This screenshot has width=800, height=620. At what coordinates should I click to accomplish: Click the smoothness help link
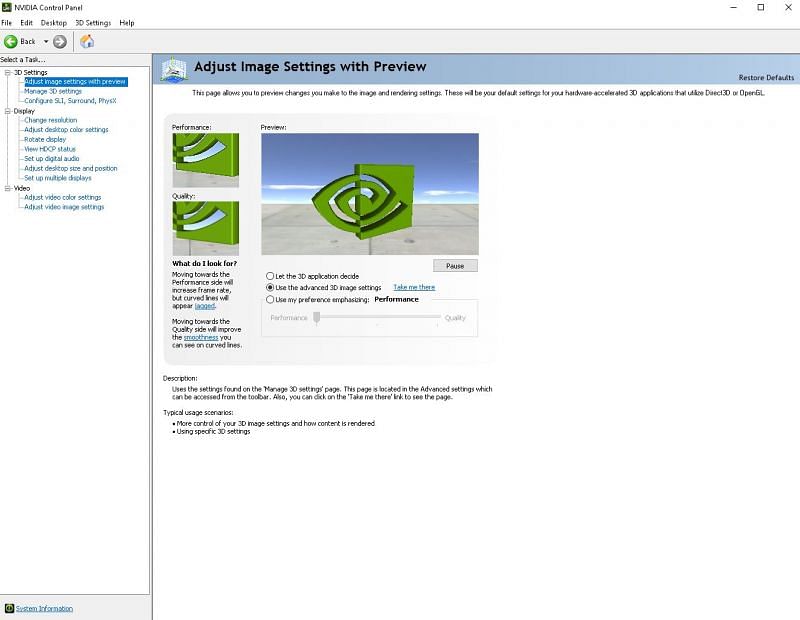[201, 337]
